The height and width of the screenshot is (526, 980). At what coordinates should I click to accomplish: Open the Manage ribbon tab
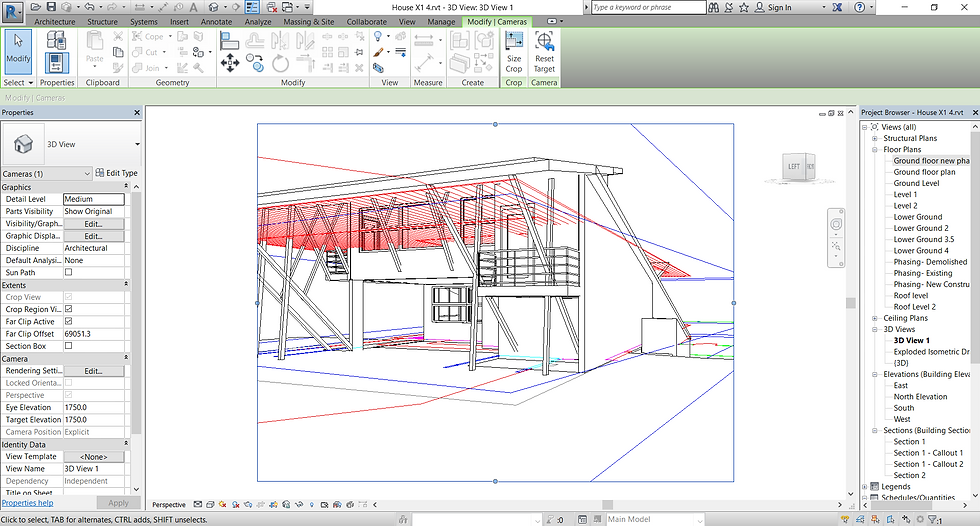441,22
